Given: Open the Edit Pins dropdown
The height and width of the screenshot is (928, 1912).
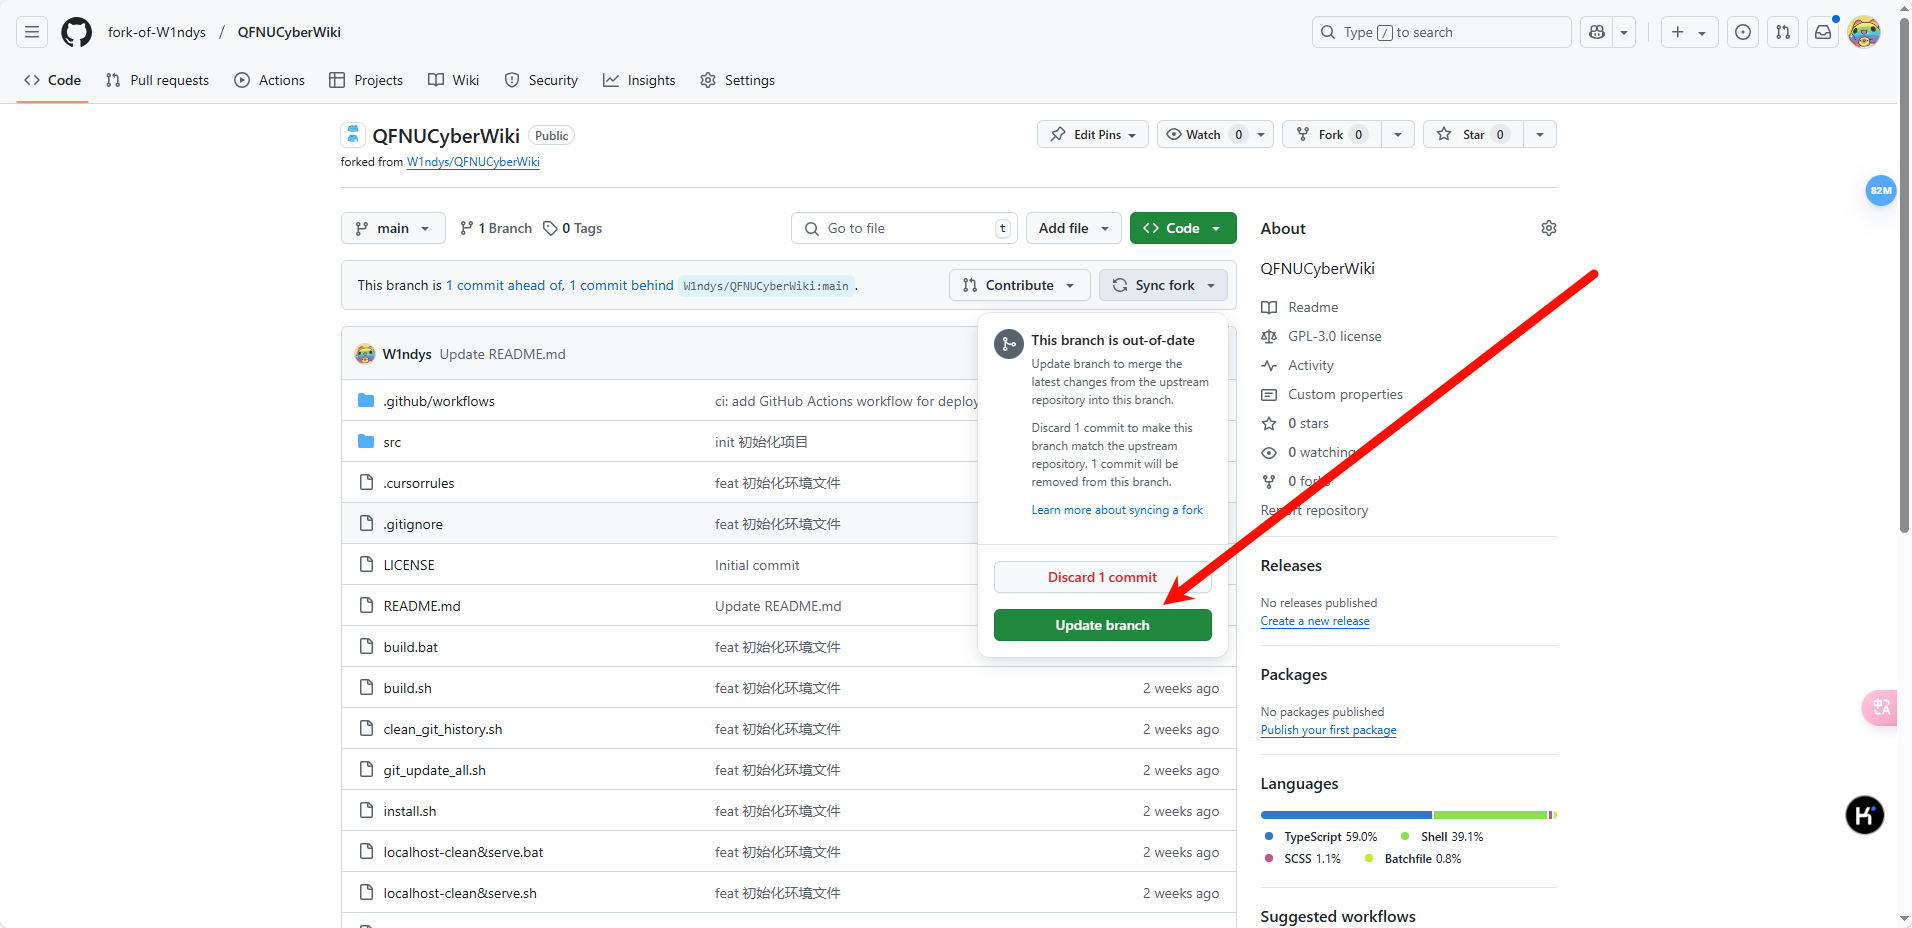Looking at the screenshot, I should tap(1093, 134).
